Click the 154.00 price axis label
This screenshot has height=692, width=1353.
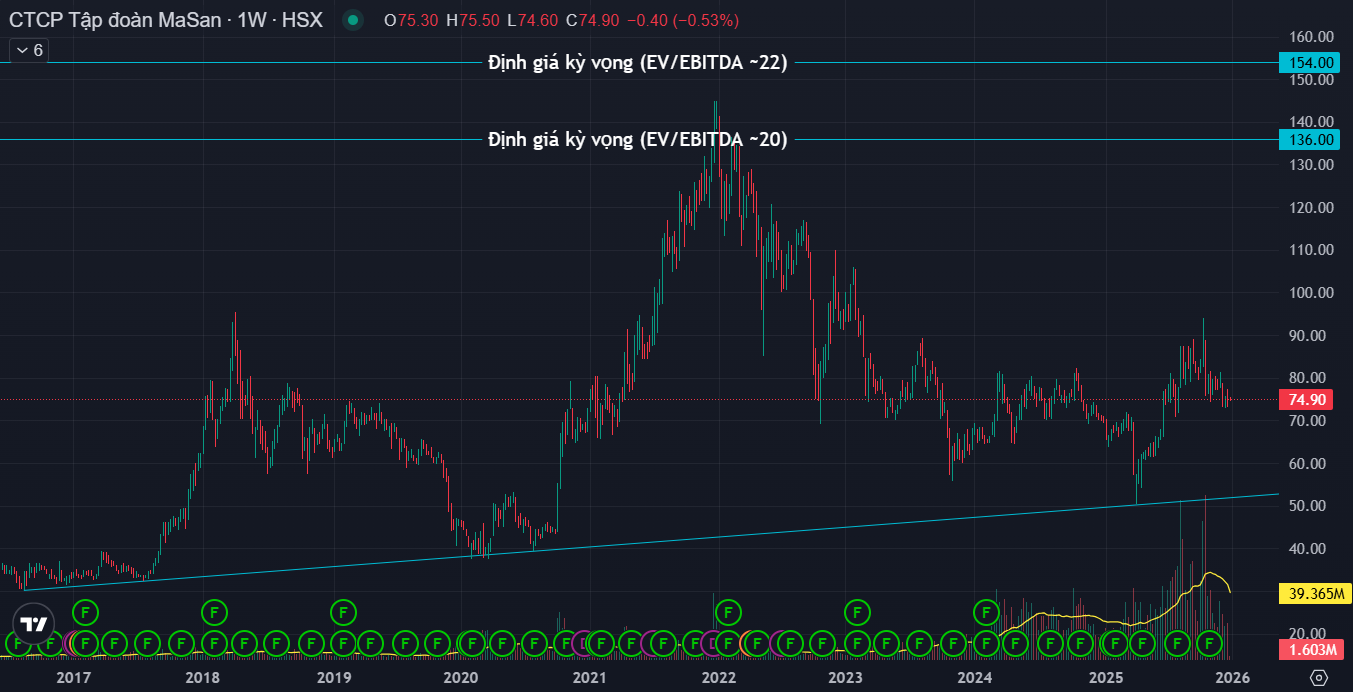point(1309,62)
